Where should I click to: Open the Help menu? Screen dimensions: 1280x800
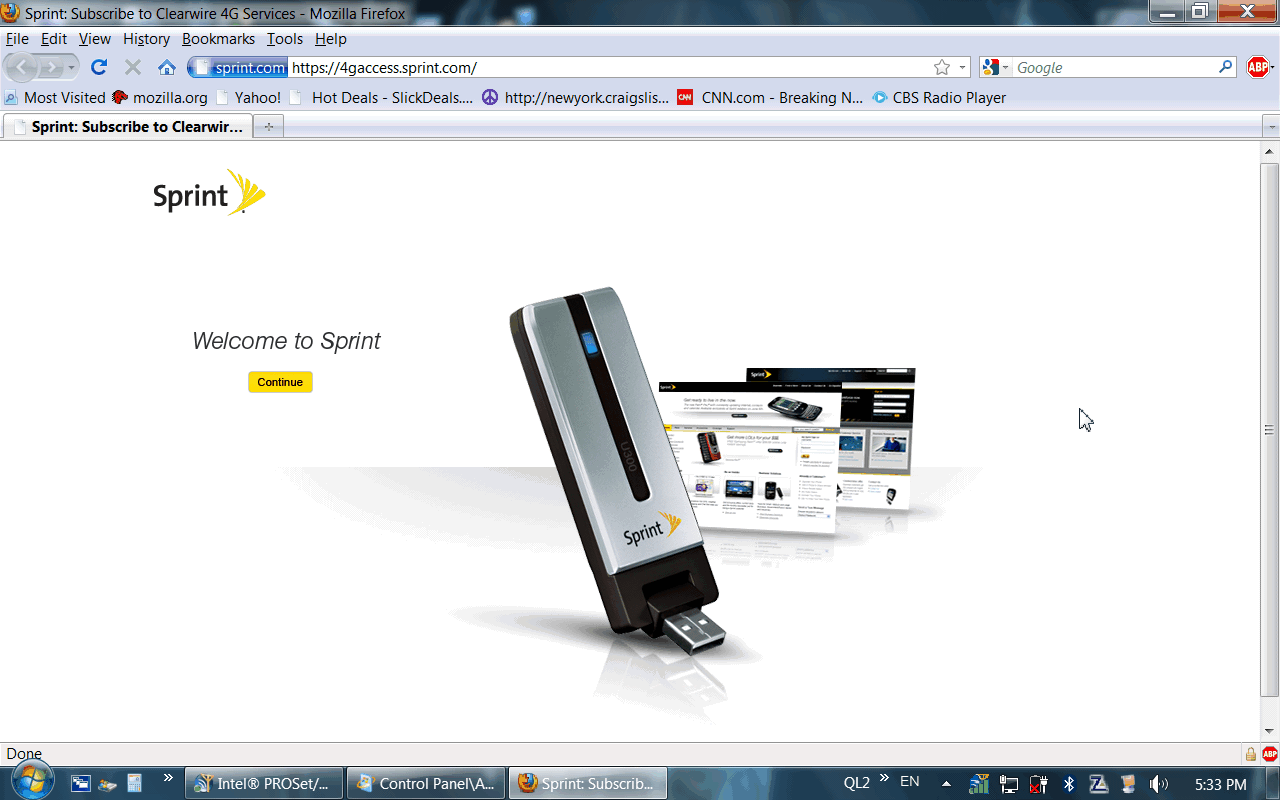(x=330, y=39)
